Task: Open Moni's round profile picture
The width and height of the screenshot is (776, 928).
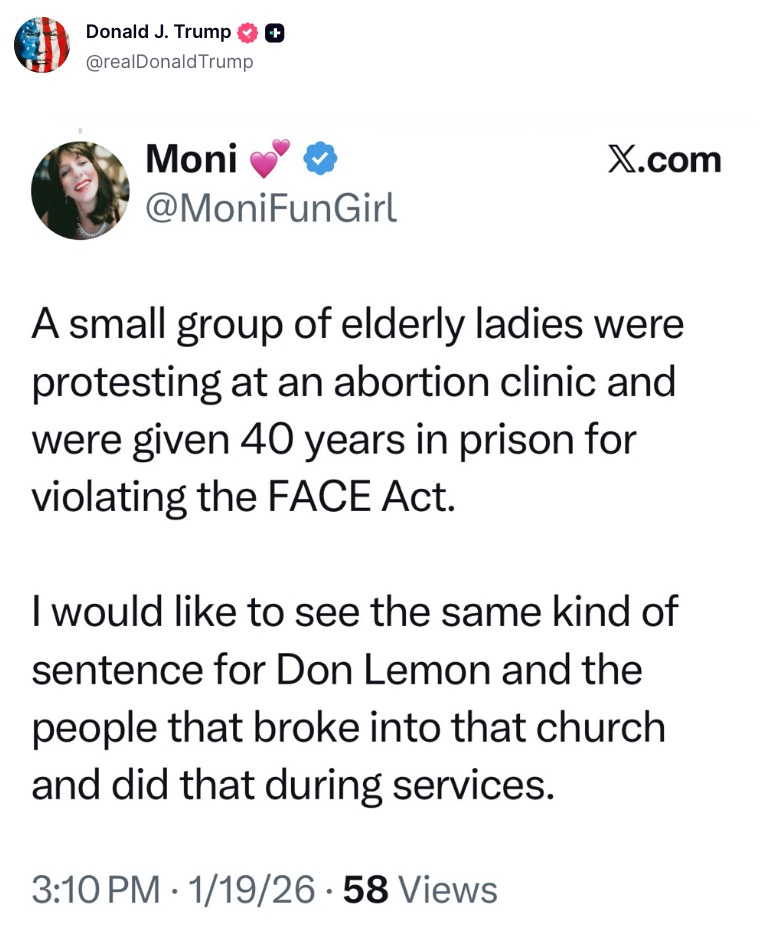Action: pos(80,189)
